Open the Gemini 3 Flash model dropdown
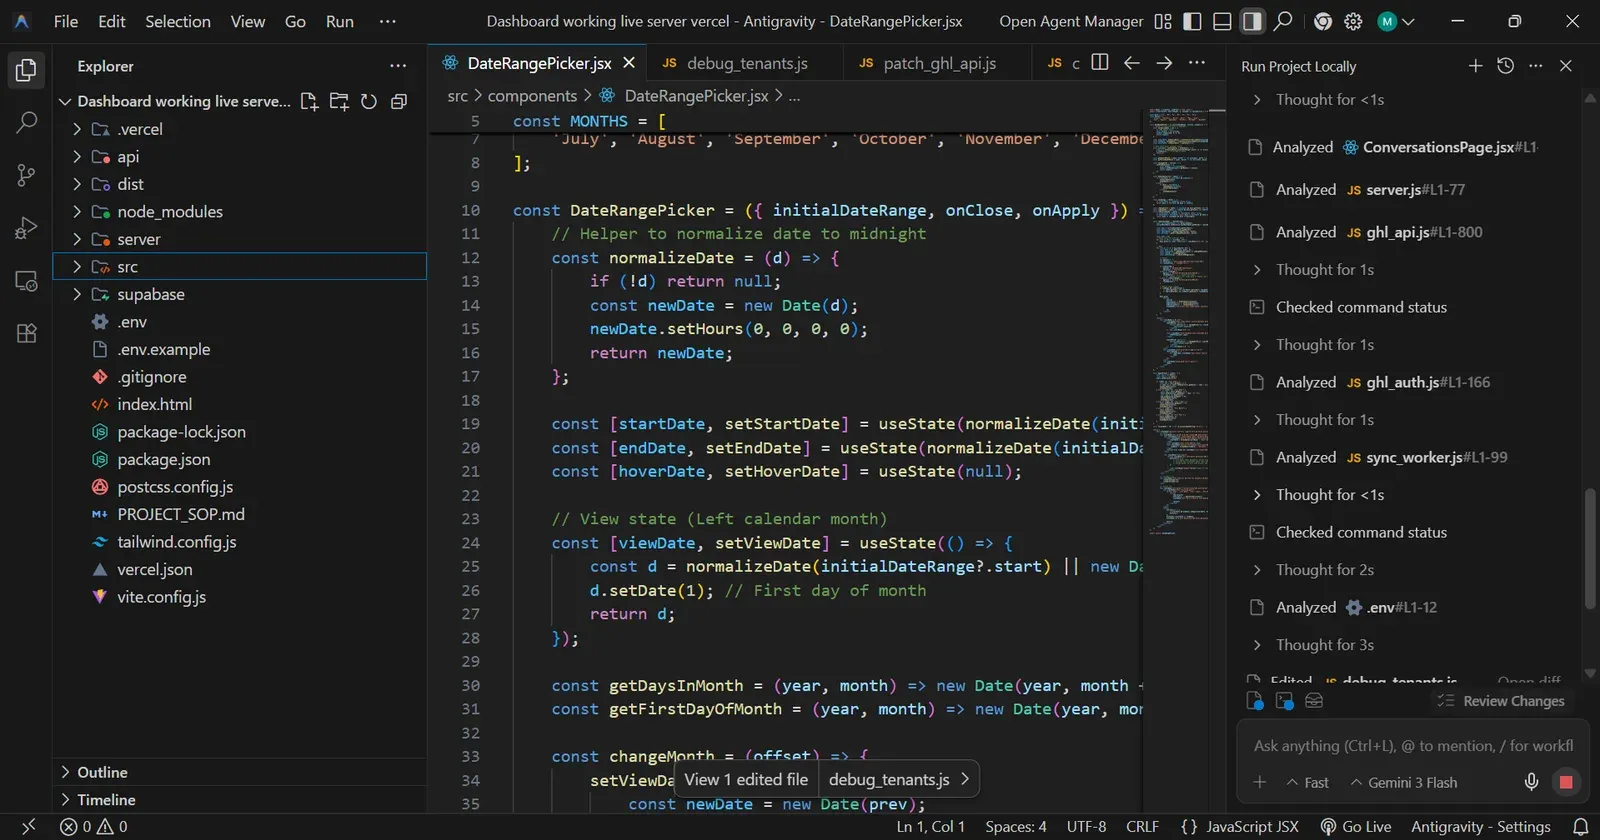Image resolution: width=1600 pixels, height=840 pixels. (x=1403, y=782)
